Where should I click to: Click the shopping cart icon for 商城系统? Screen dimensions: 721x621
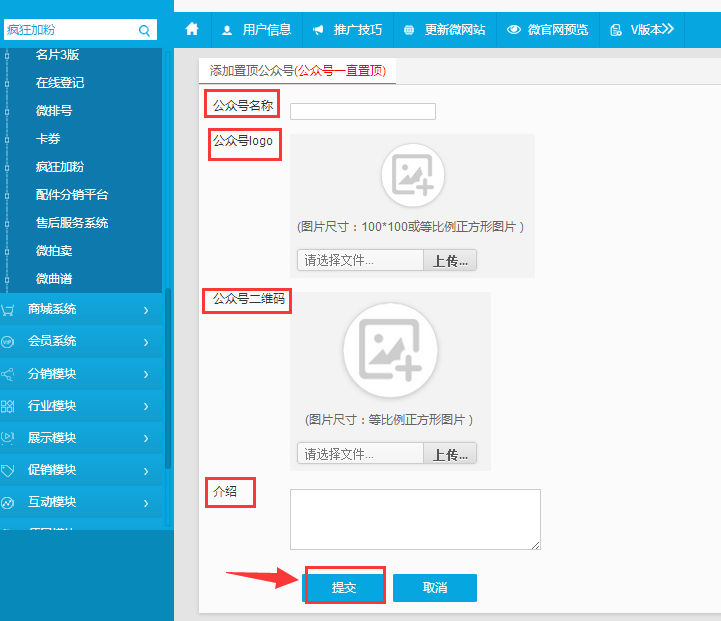(8, 310)
